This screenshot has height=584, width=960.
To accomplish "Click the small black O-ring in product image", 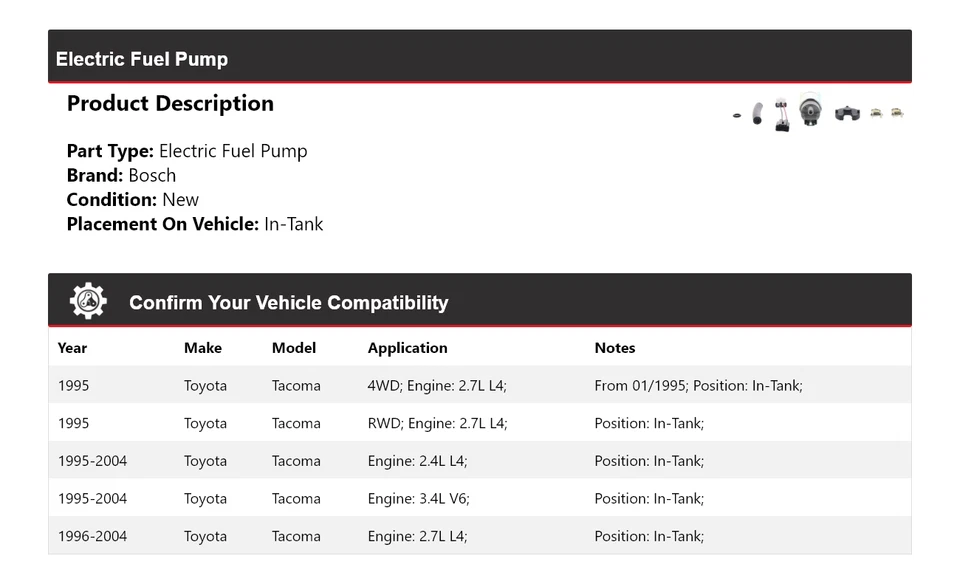I will click(737, 117).
